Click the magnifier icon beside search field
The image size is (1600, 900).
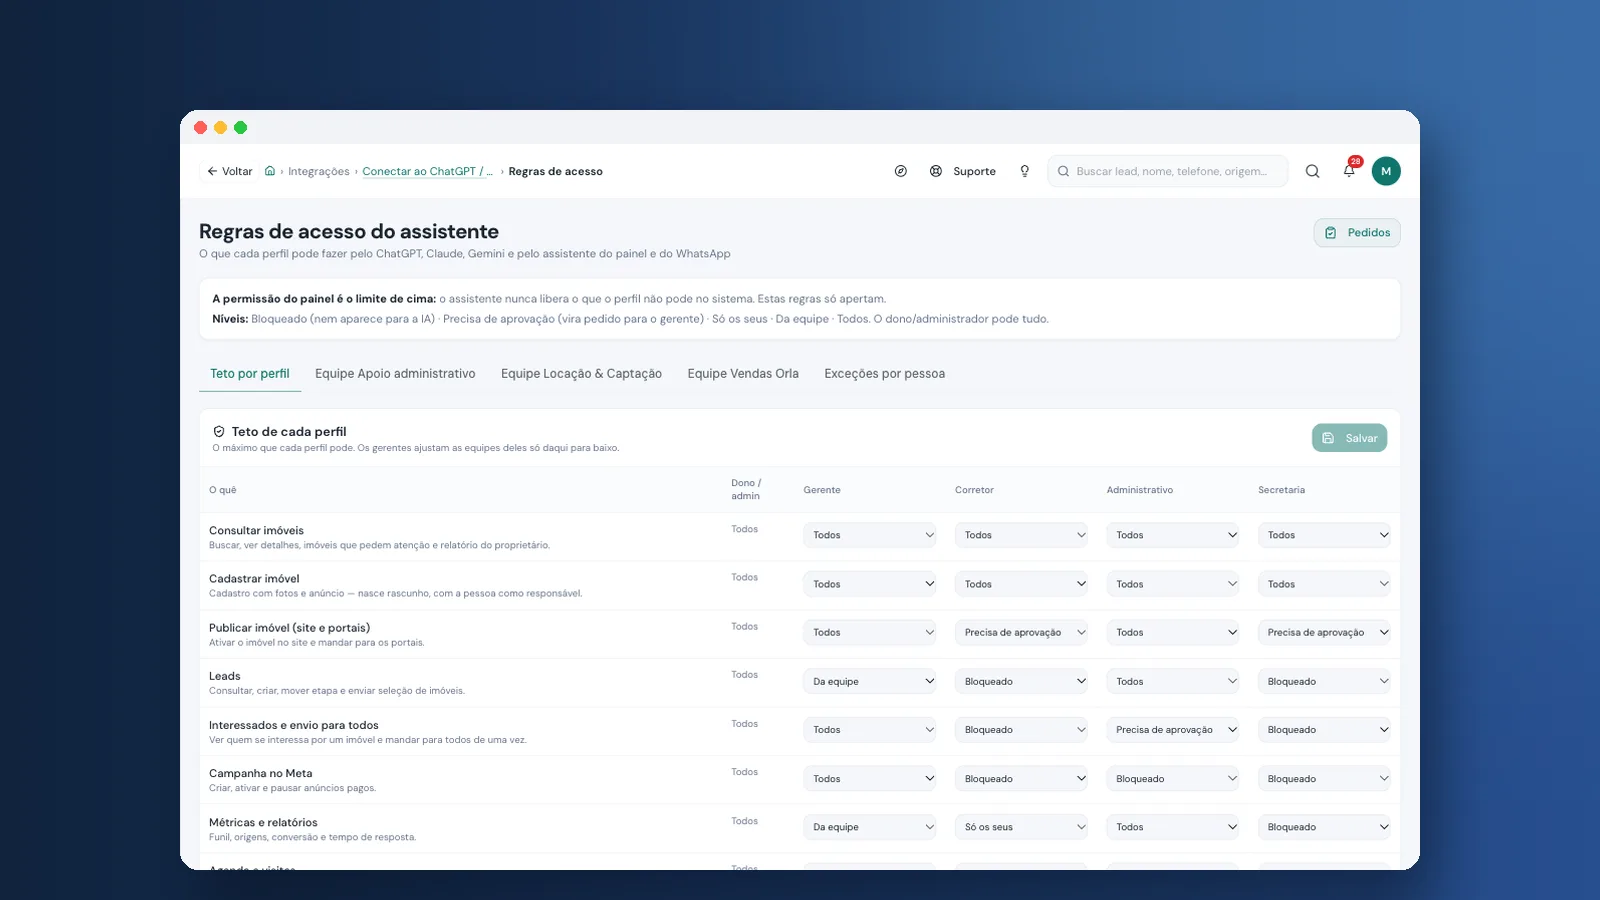click(1312, 171)
